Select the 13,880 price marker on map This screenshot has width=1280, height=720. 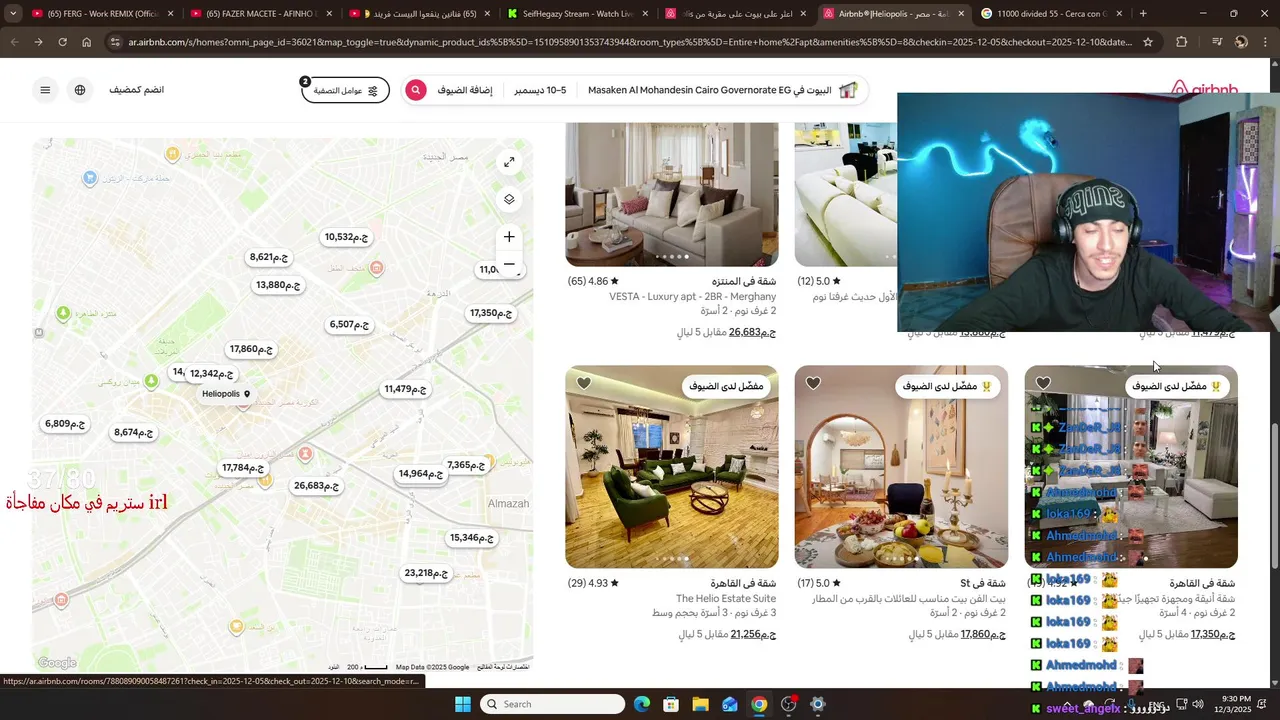coord(278,285)
